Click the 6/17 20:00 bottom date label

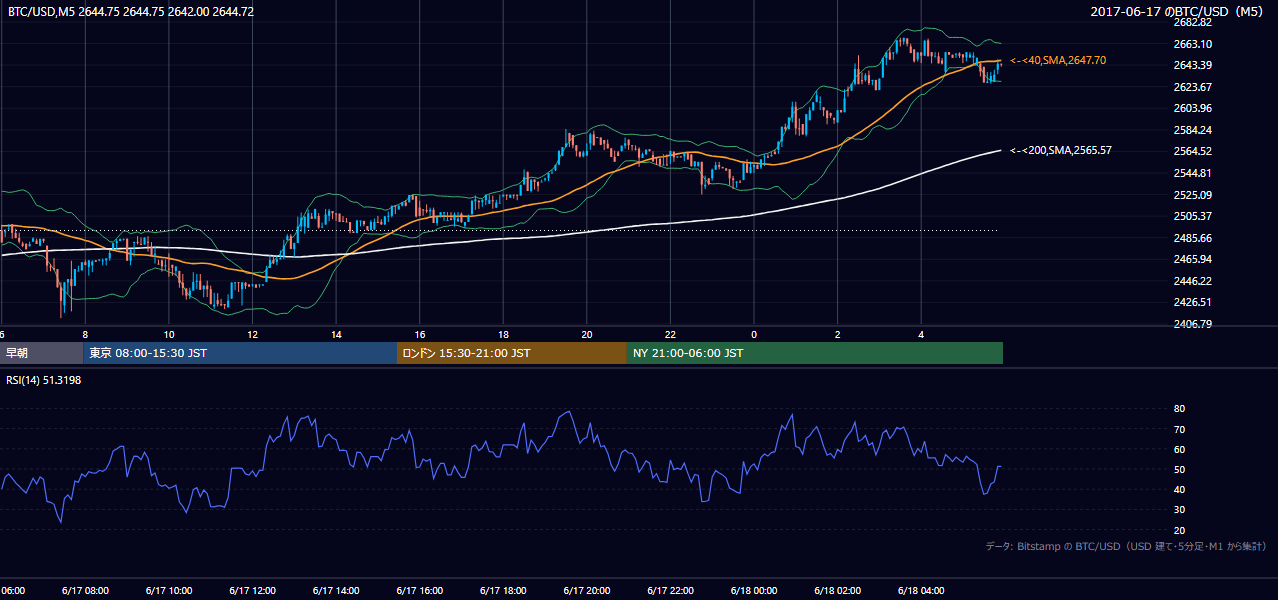pos(586,590)
